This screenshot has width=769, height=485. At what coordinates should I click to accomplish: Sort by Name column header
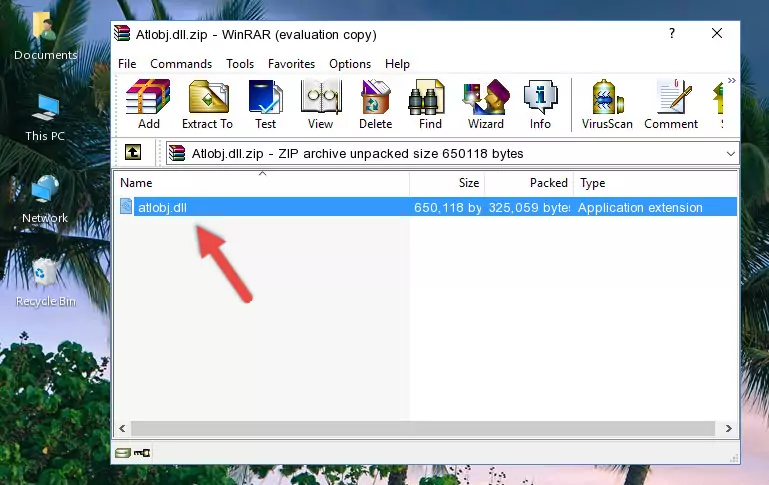(262, 183)
